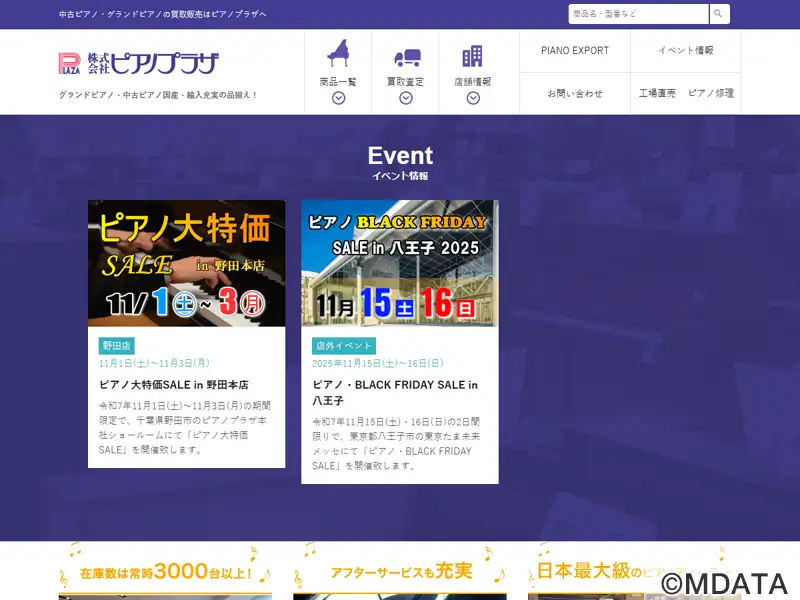The width and height of the screenshot is (800, 600).
Task: Click the Event section heading
Action: 400,156
